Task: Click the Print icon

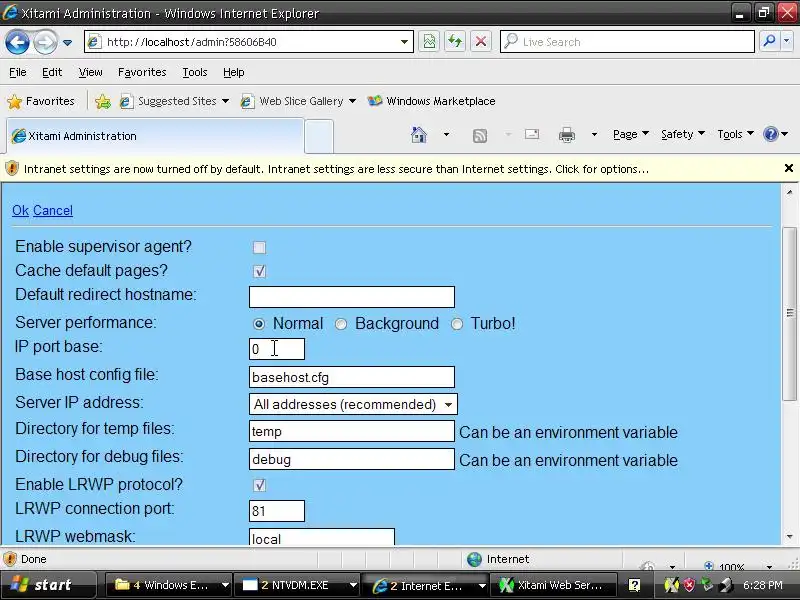Action: [566, 135]
